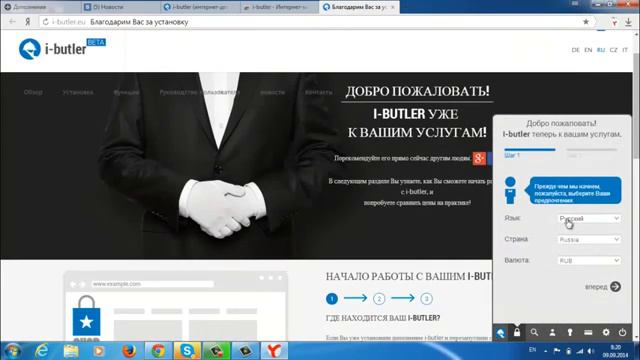The image size is (640, 360).
Task: Switch to the third i-butler browser tab
Action: (x=200, y=7)
